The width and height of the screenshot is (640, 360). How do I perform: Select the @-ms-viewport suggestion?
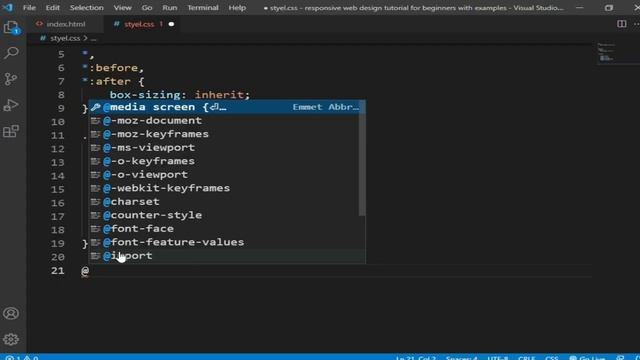[224, 147]
